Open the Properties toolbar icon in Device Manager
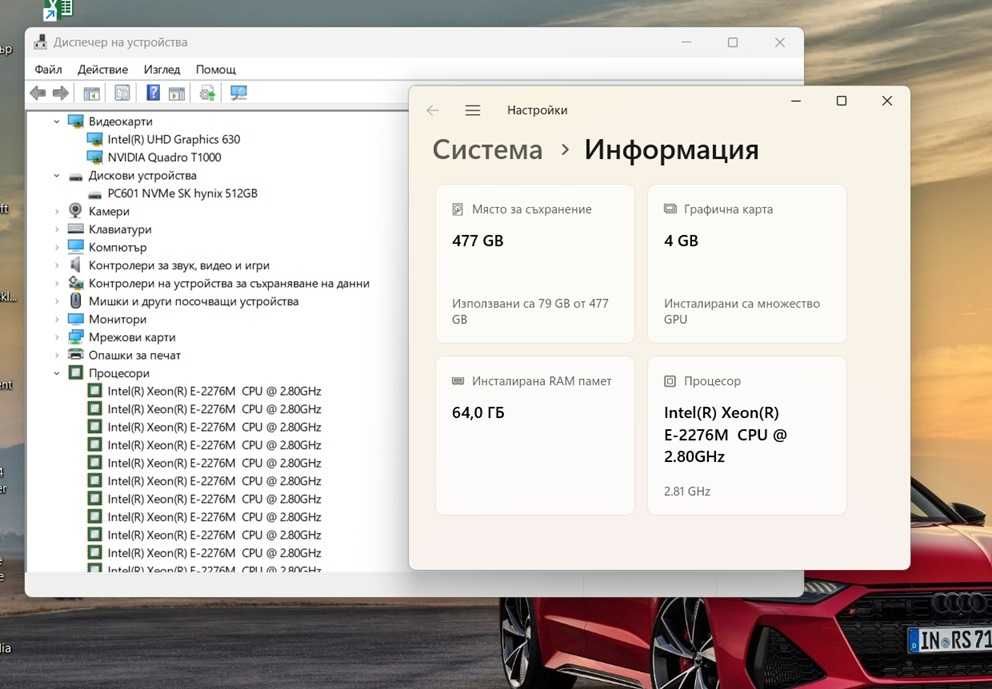The width and height of the screenshot is (992, 689). [x=122, y=93]
